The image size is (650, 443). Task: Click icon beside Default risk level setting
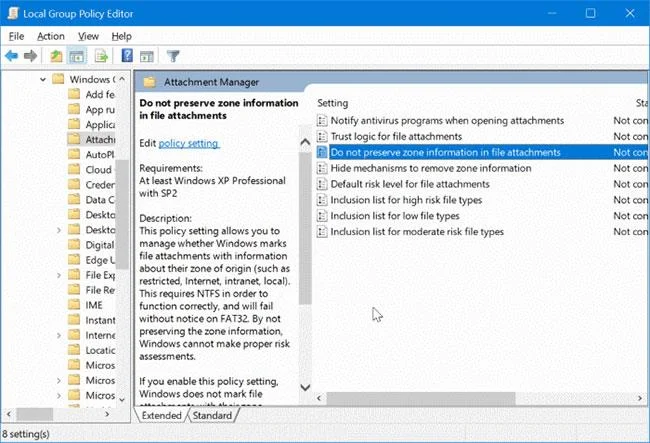click(x=322, y=184)
